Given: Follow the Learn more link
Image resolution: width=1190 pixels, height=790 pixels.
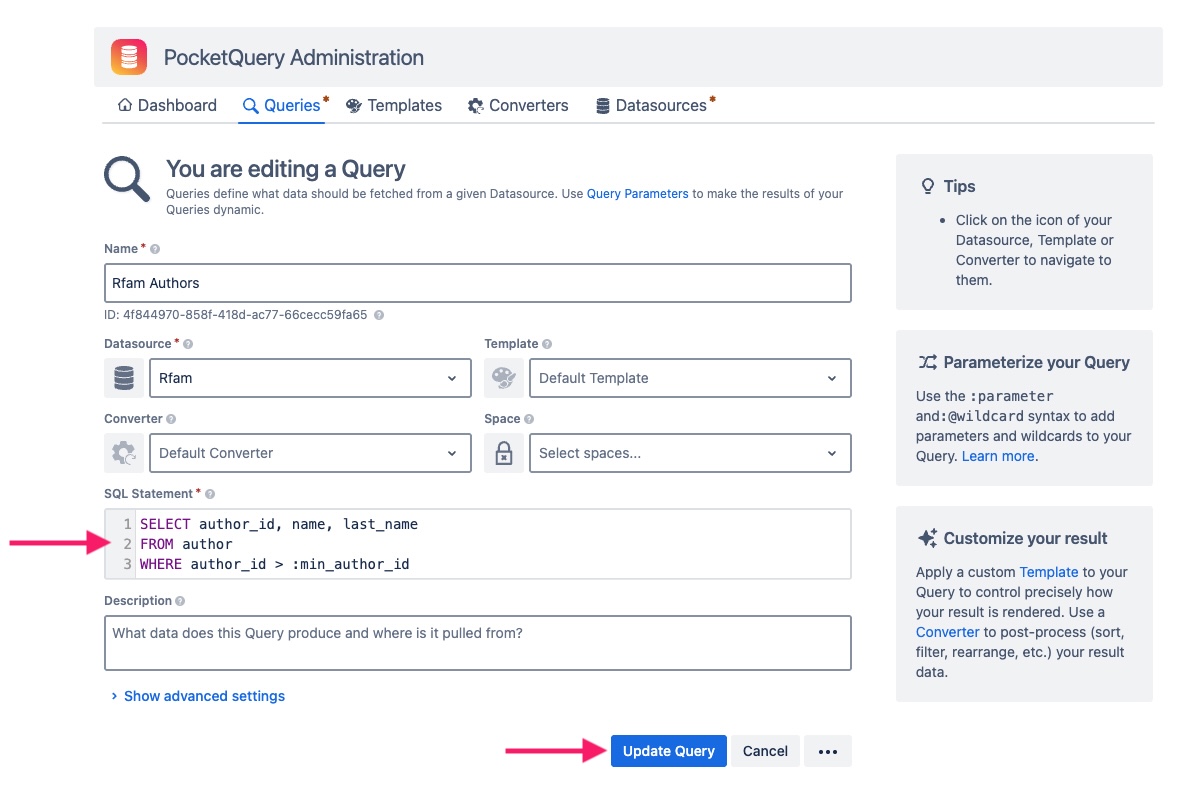Looking at the screenshot, I should tap(998, 456).
